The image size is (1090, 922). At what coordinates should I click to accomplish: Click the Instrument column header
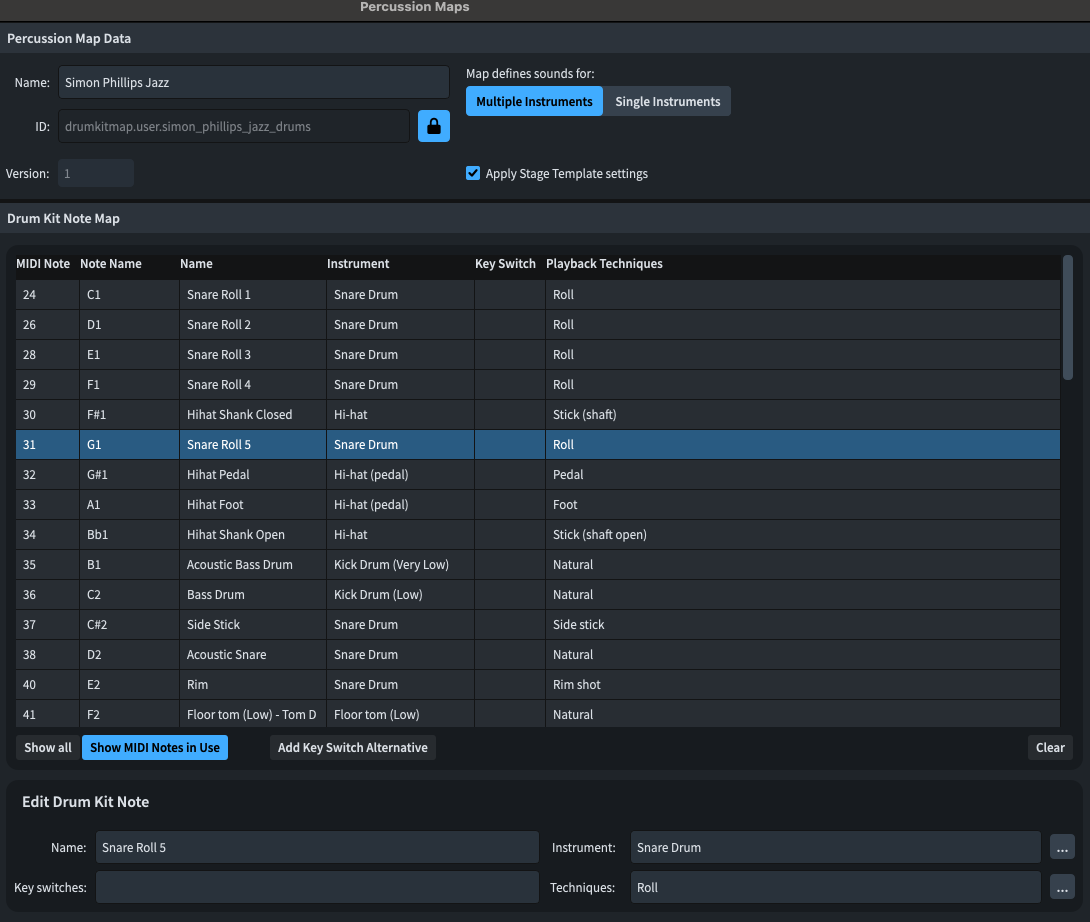[x=358, y=264]
